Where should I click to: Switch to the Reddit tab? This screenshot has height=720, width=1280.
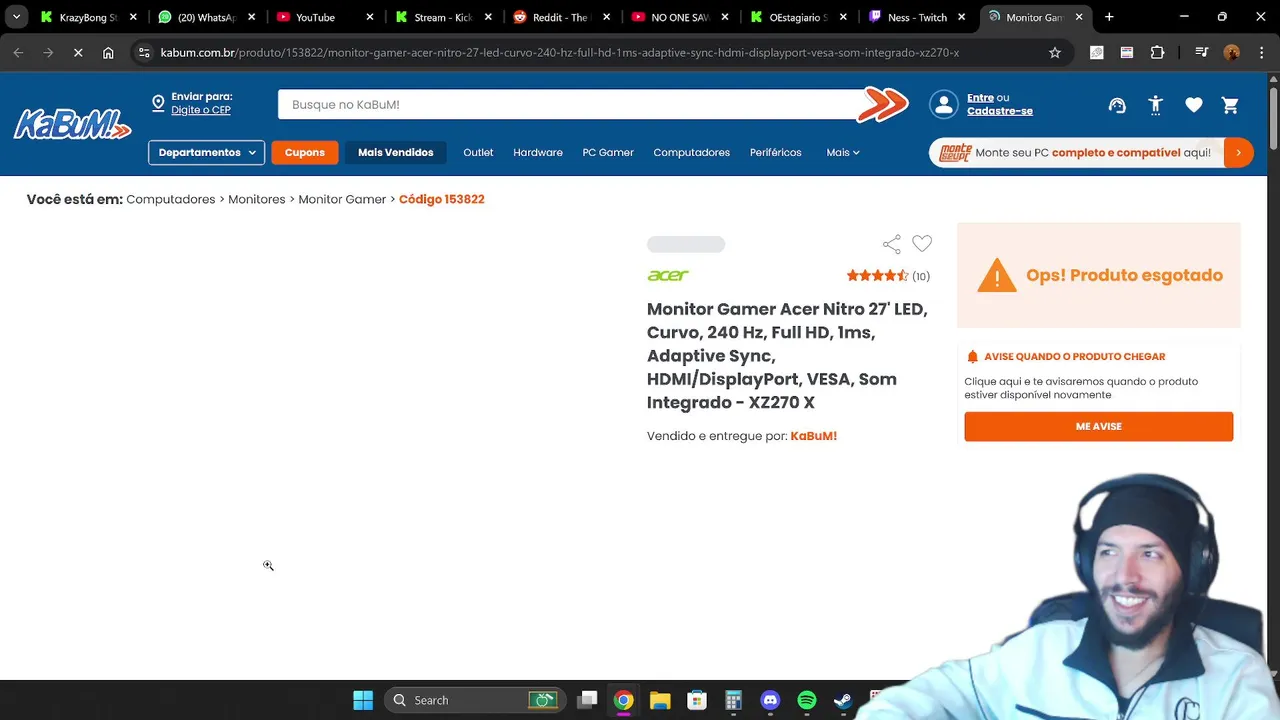tap(563, 17)
